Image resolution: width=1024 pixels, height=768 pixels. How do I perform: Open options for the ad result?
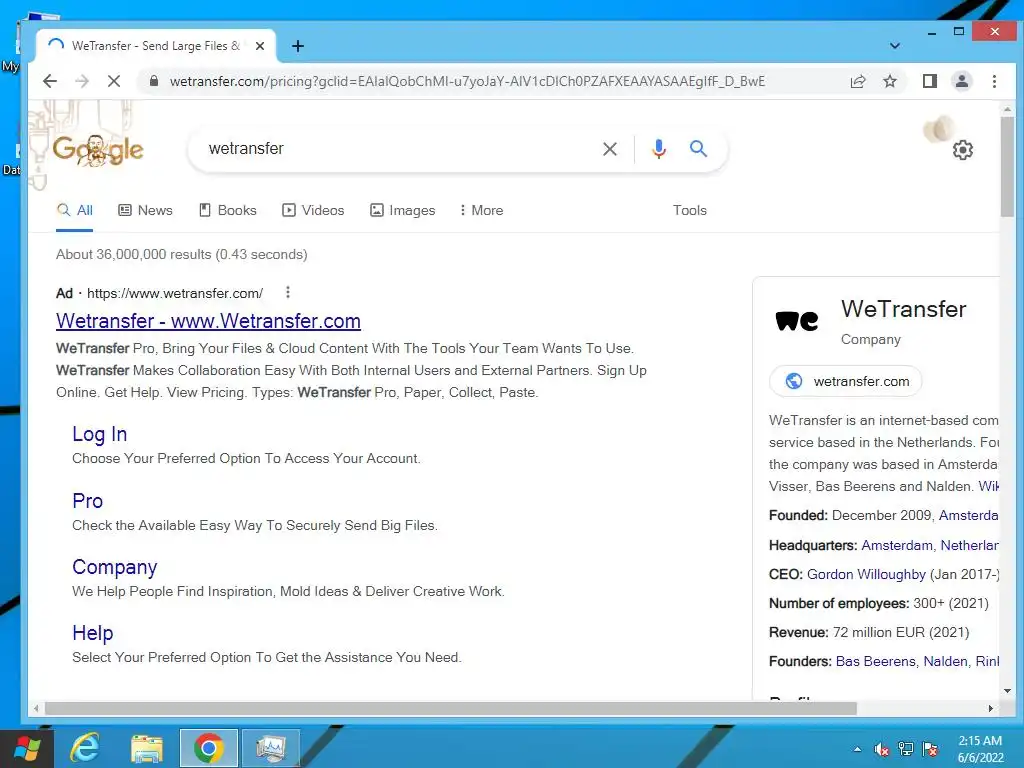[x=288, y=293]
